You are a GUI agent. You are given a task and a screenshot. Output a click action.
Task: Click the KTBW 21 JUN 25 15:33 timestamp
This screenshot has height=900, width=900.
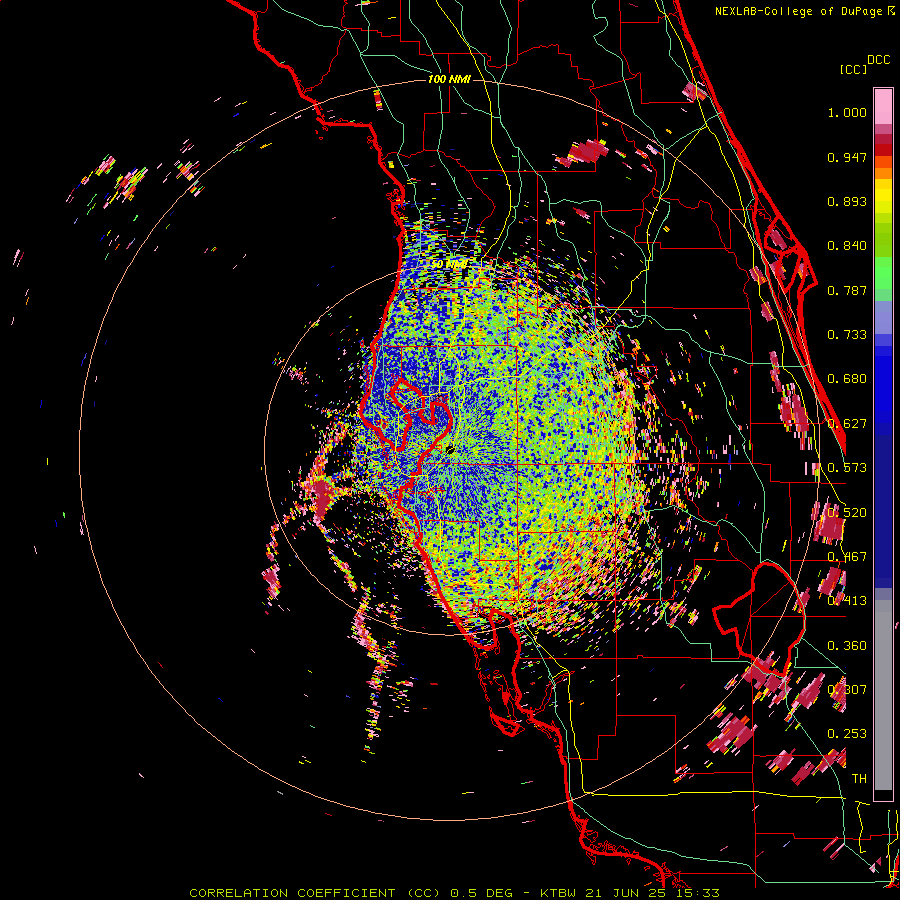click(x=630, y=893)
